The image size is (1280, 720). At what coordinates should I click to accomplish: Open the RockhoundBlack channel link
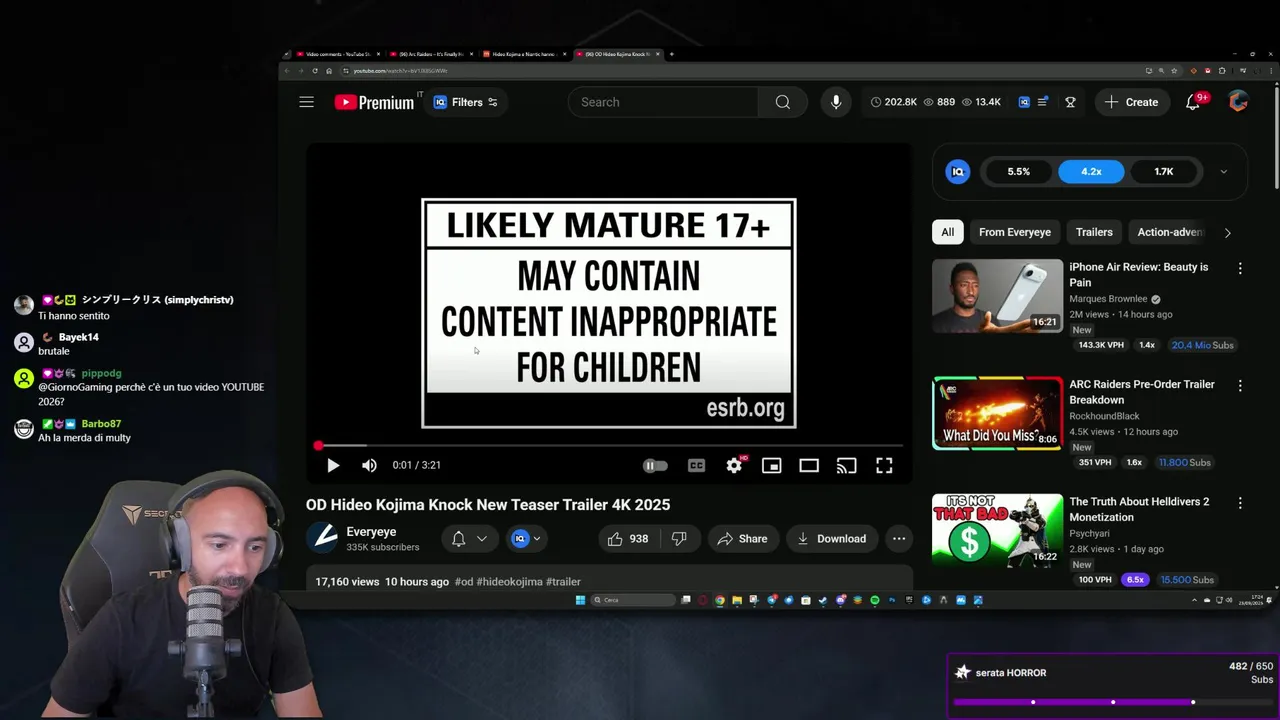pyautogui.click(x=1104, y=416)
